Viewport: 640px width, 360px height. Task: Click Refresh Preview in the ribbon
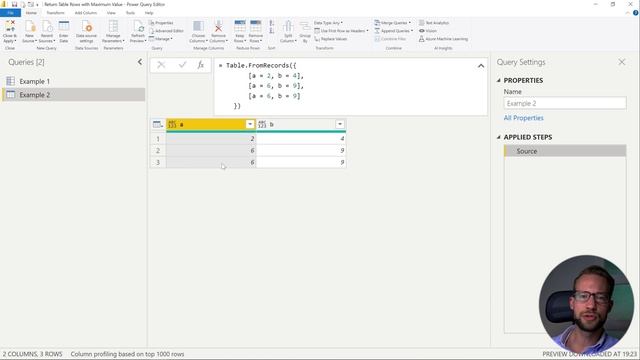(138, 32)
